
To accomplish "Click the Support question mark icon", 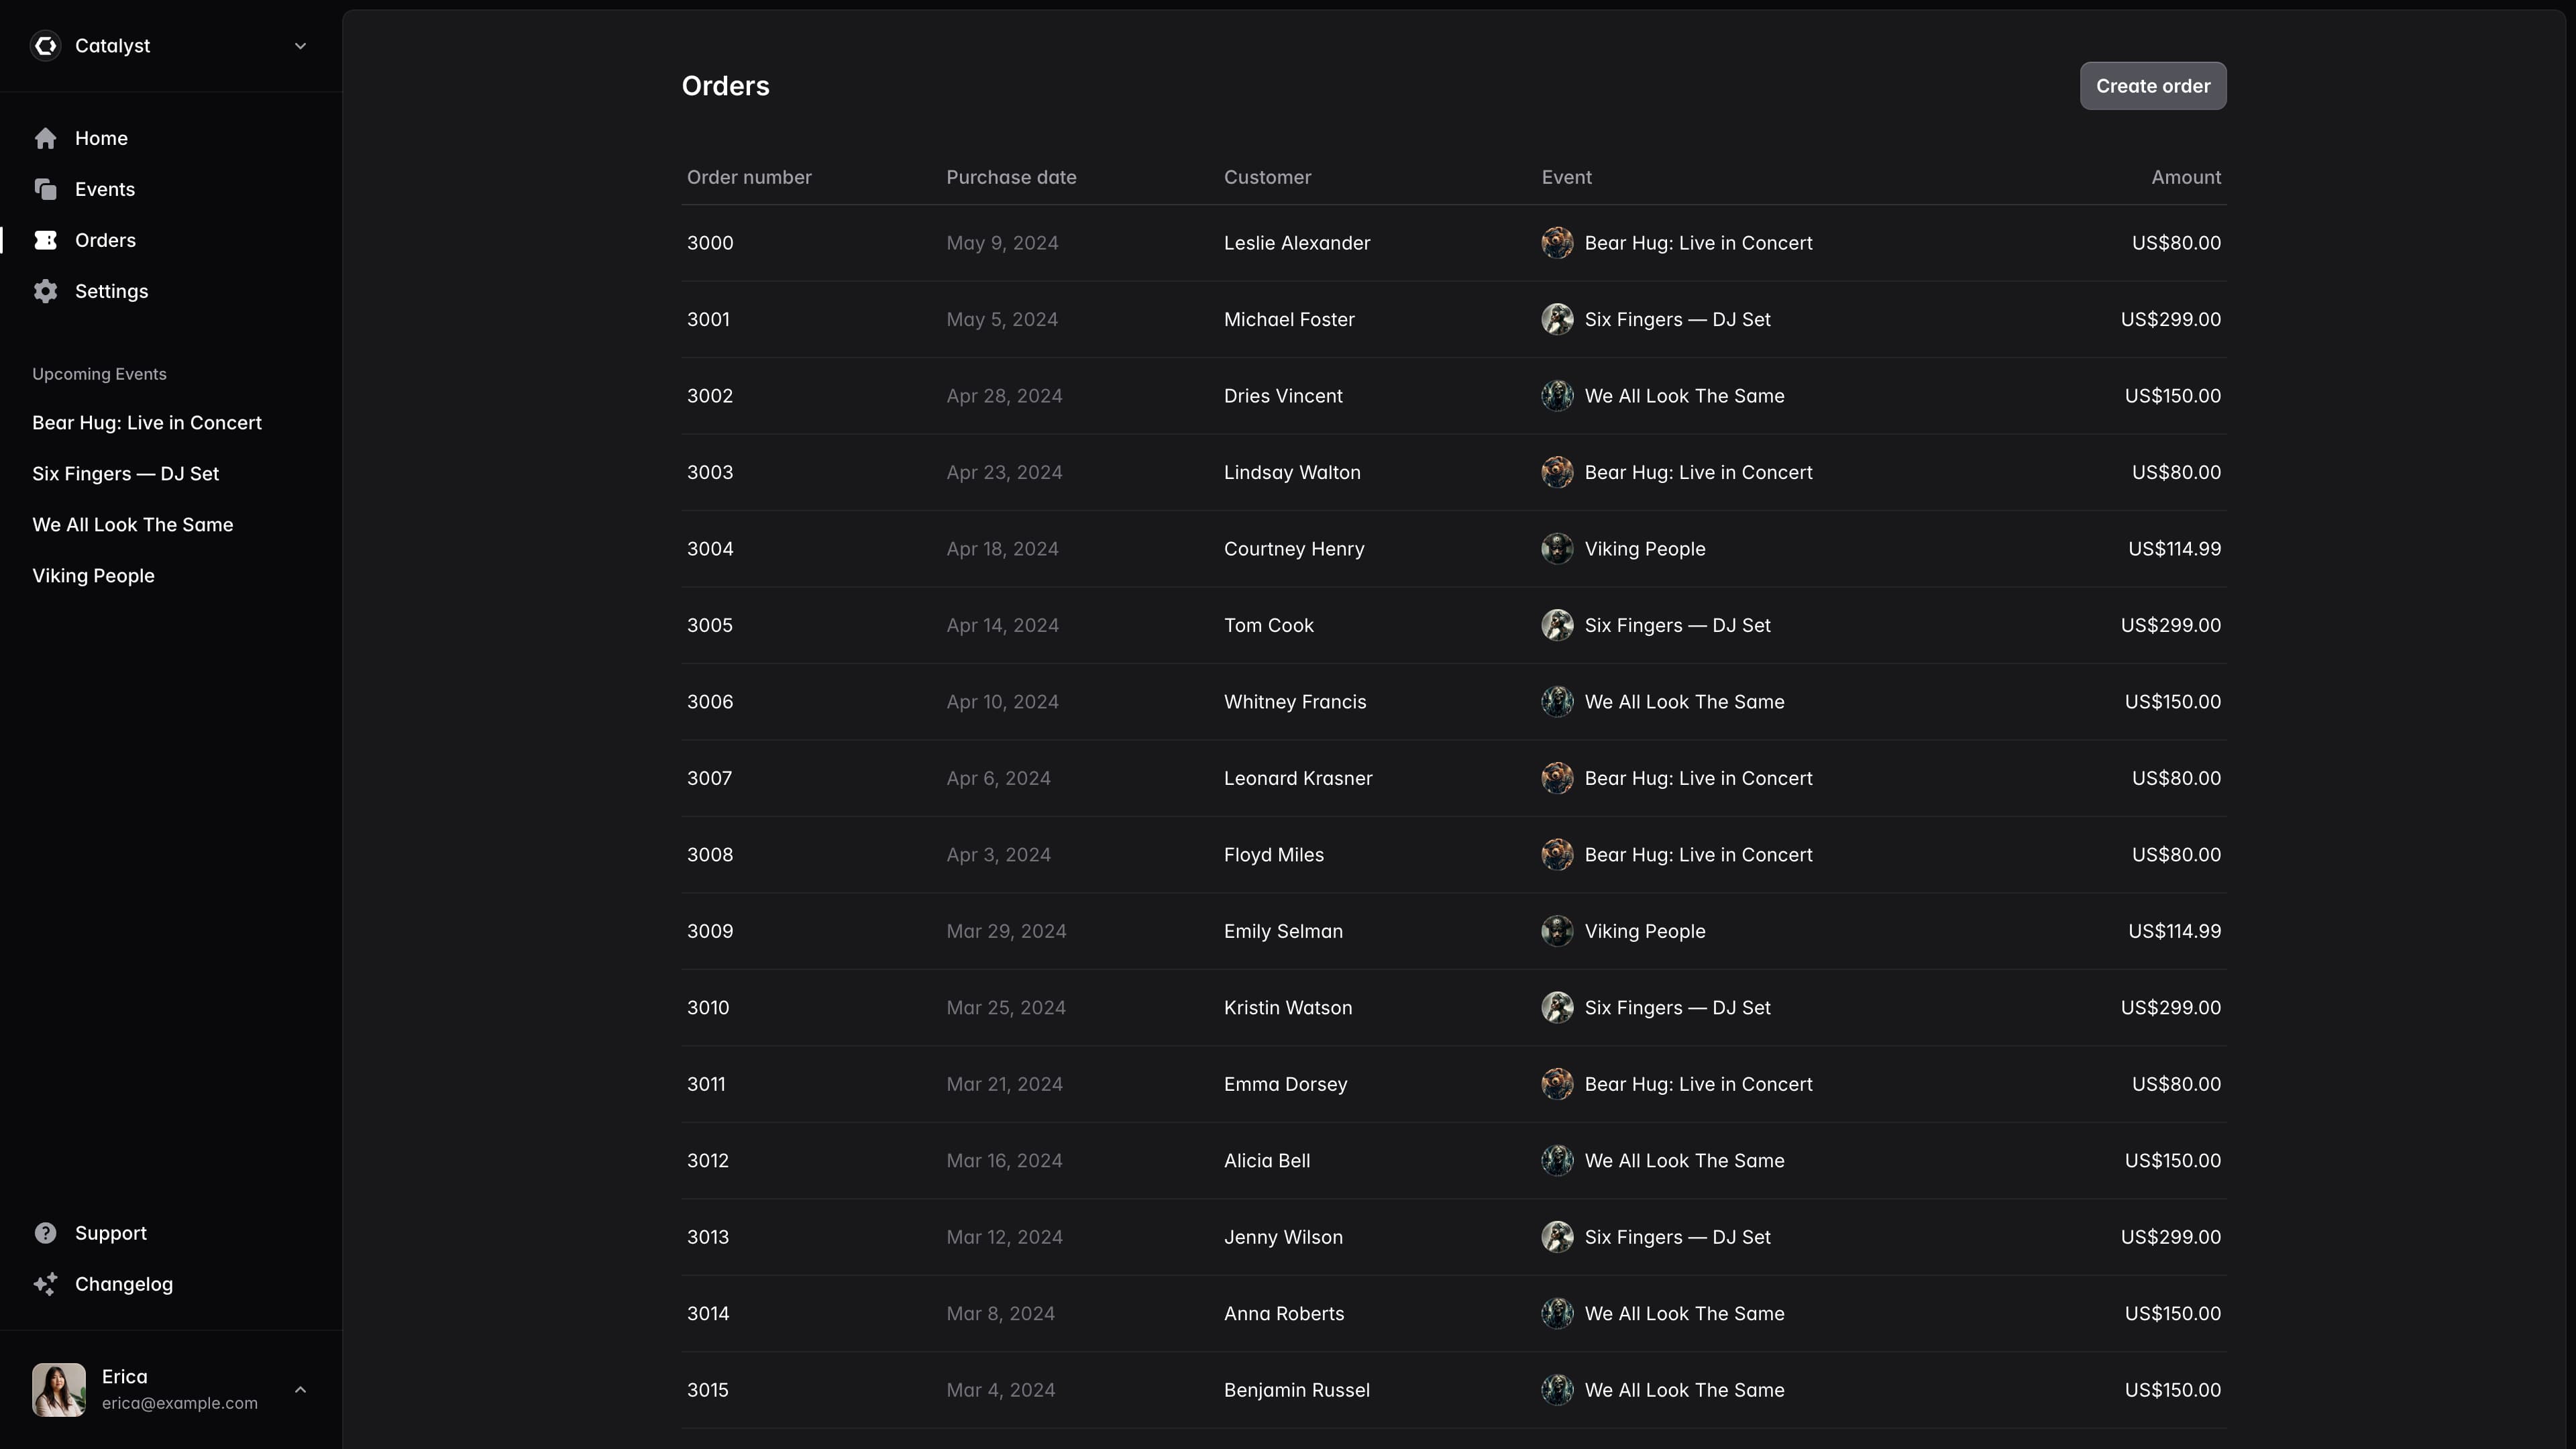I will pos(46,1233).
